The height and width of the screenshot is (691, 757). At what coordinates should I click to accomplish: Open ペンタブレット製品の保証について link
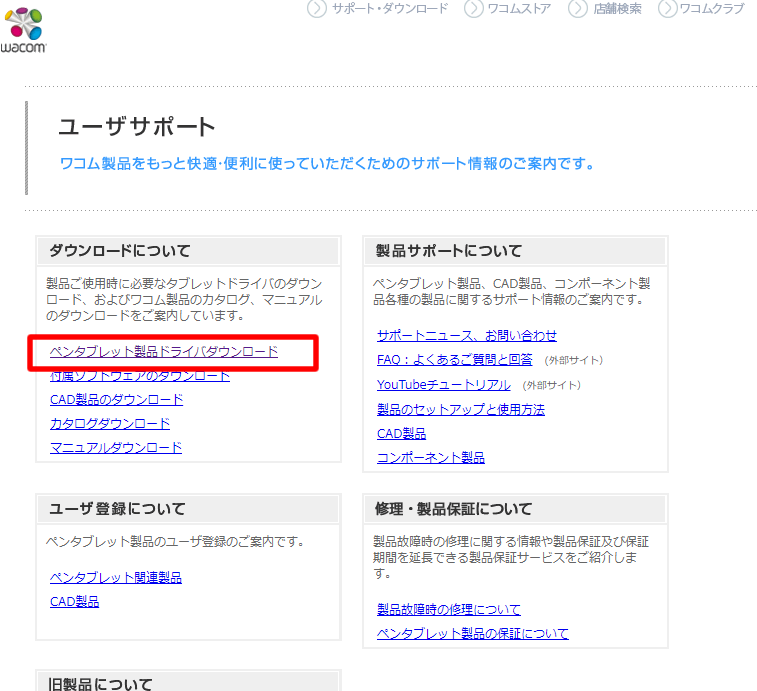click(x=473, y=634)
